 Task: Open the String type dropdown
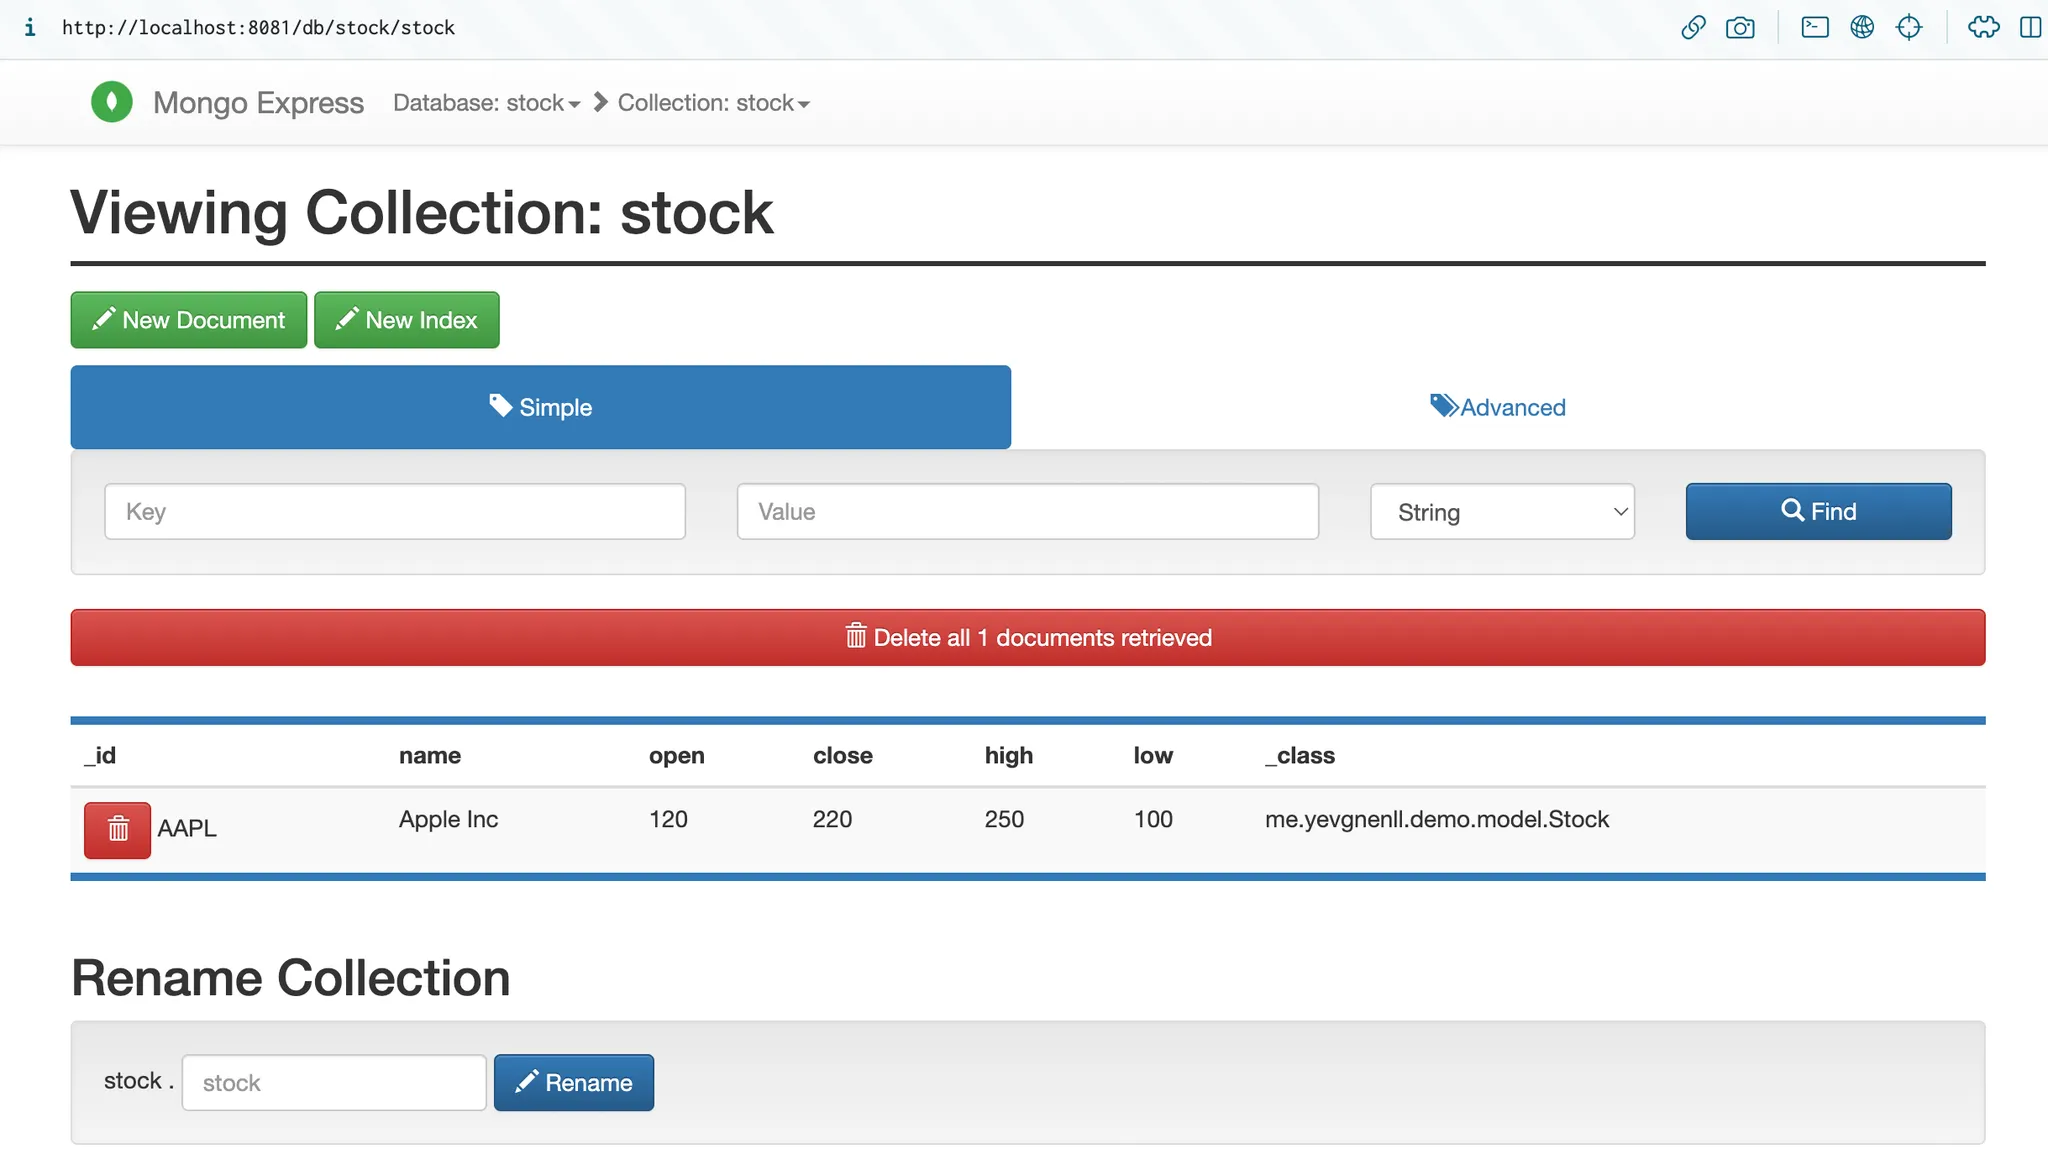(x=1502, y=512)
